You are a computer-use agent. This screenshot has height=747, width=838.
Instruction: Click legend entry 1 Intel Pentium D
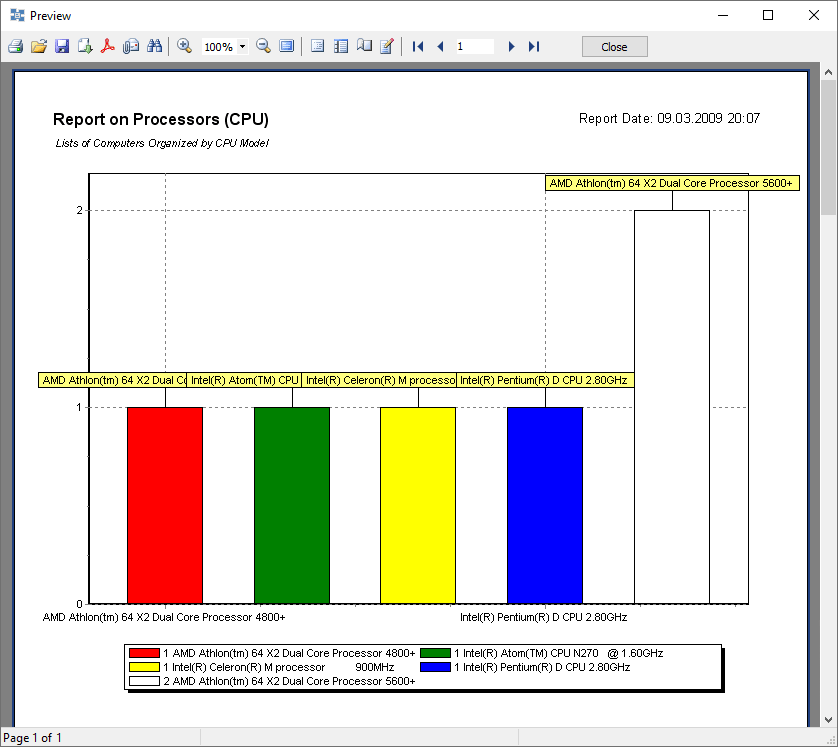tap(542, 667)
